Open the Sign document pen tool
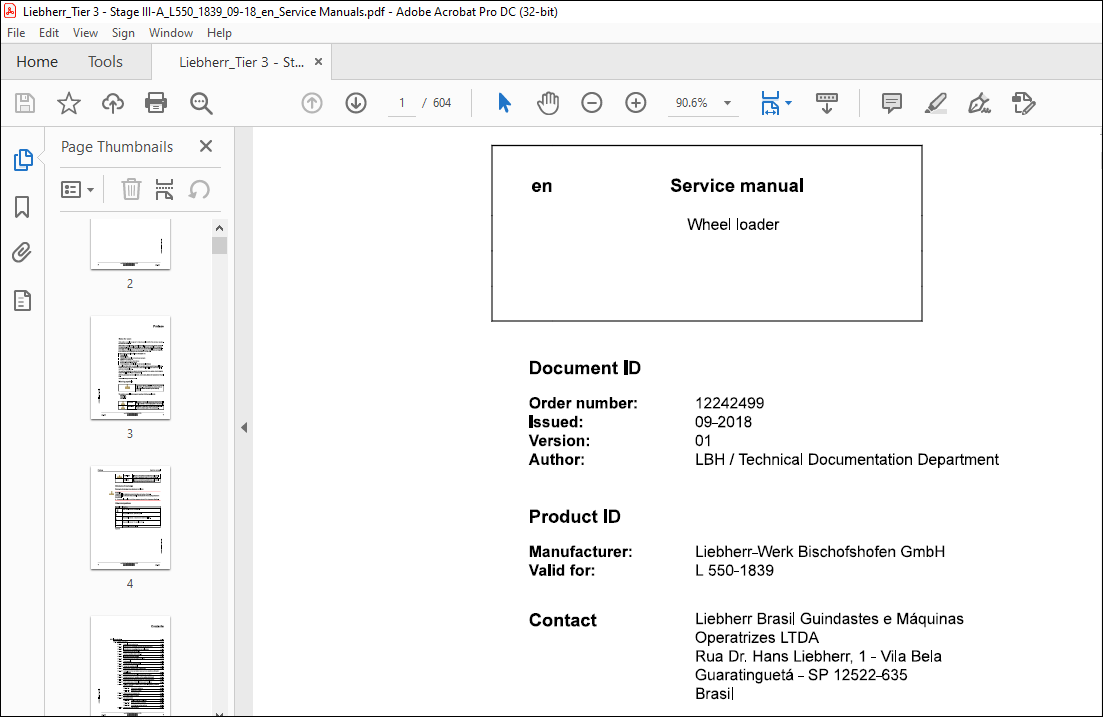The height and width of the screenshot is (717, 1103). tap(979, 103)
